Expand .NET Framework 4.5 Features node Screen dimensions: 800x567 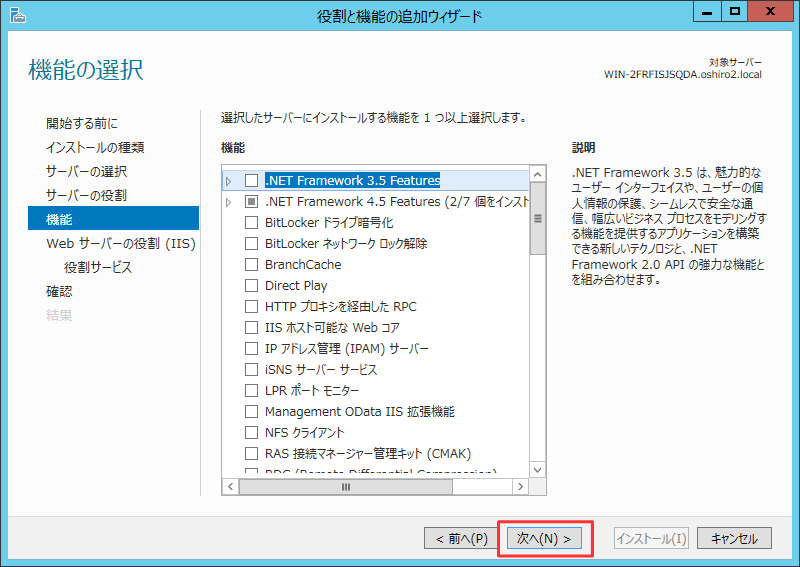tap(229, 202)
